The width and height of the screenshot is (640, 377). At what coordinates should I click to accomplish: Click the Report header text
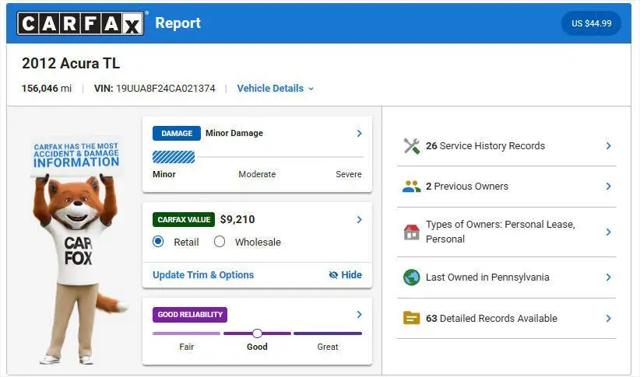(178, 23)
